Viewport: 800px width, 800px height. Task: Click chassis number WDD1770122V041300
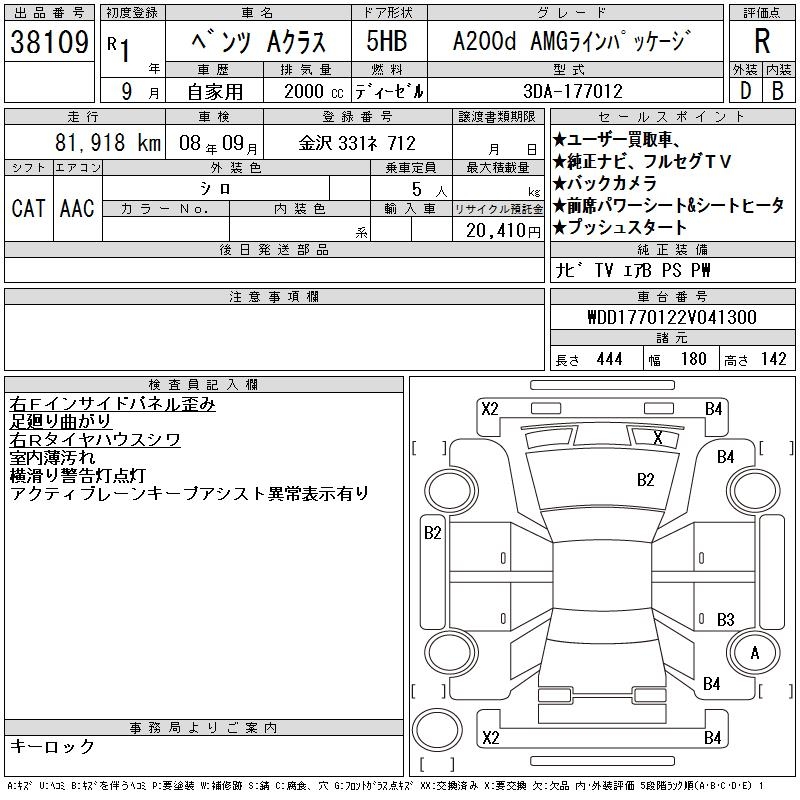(x=672, y=317)
